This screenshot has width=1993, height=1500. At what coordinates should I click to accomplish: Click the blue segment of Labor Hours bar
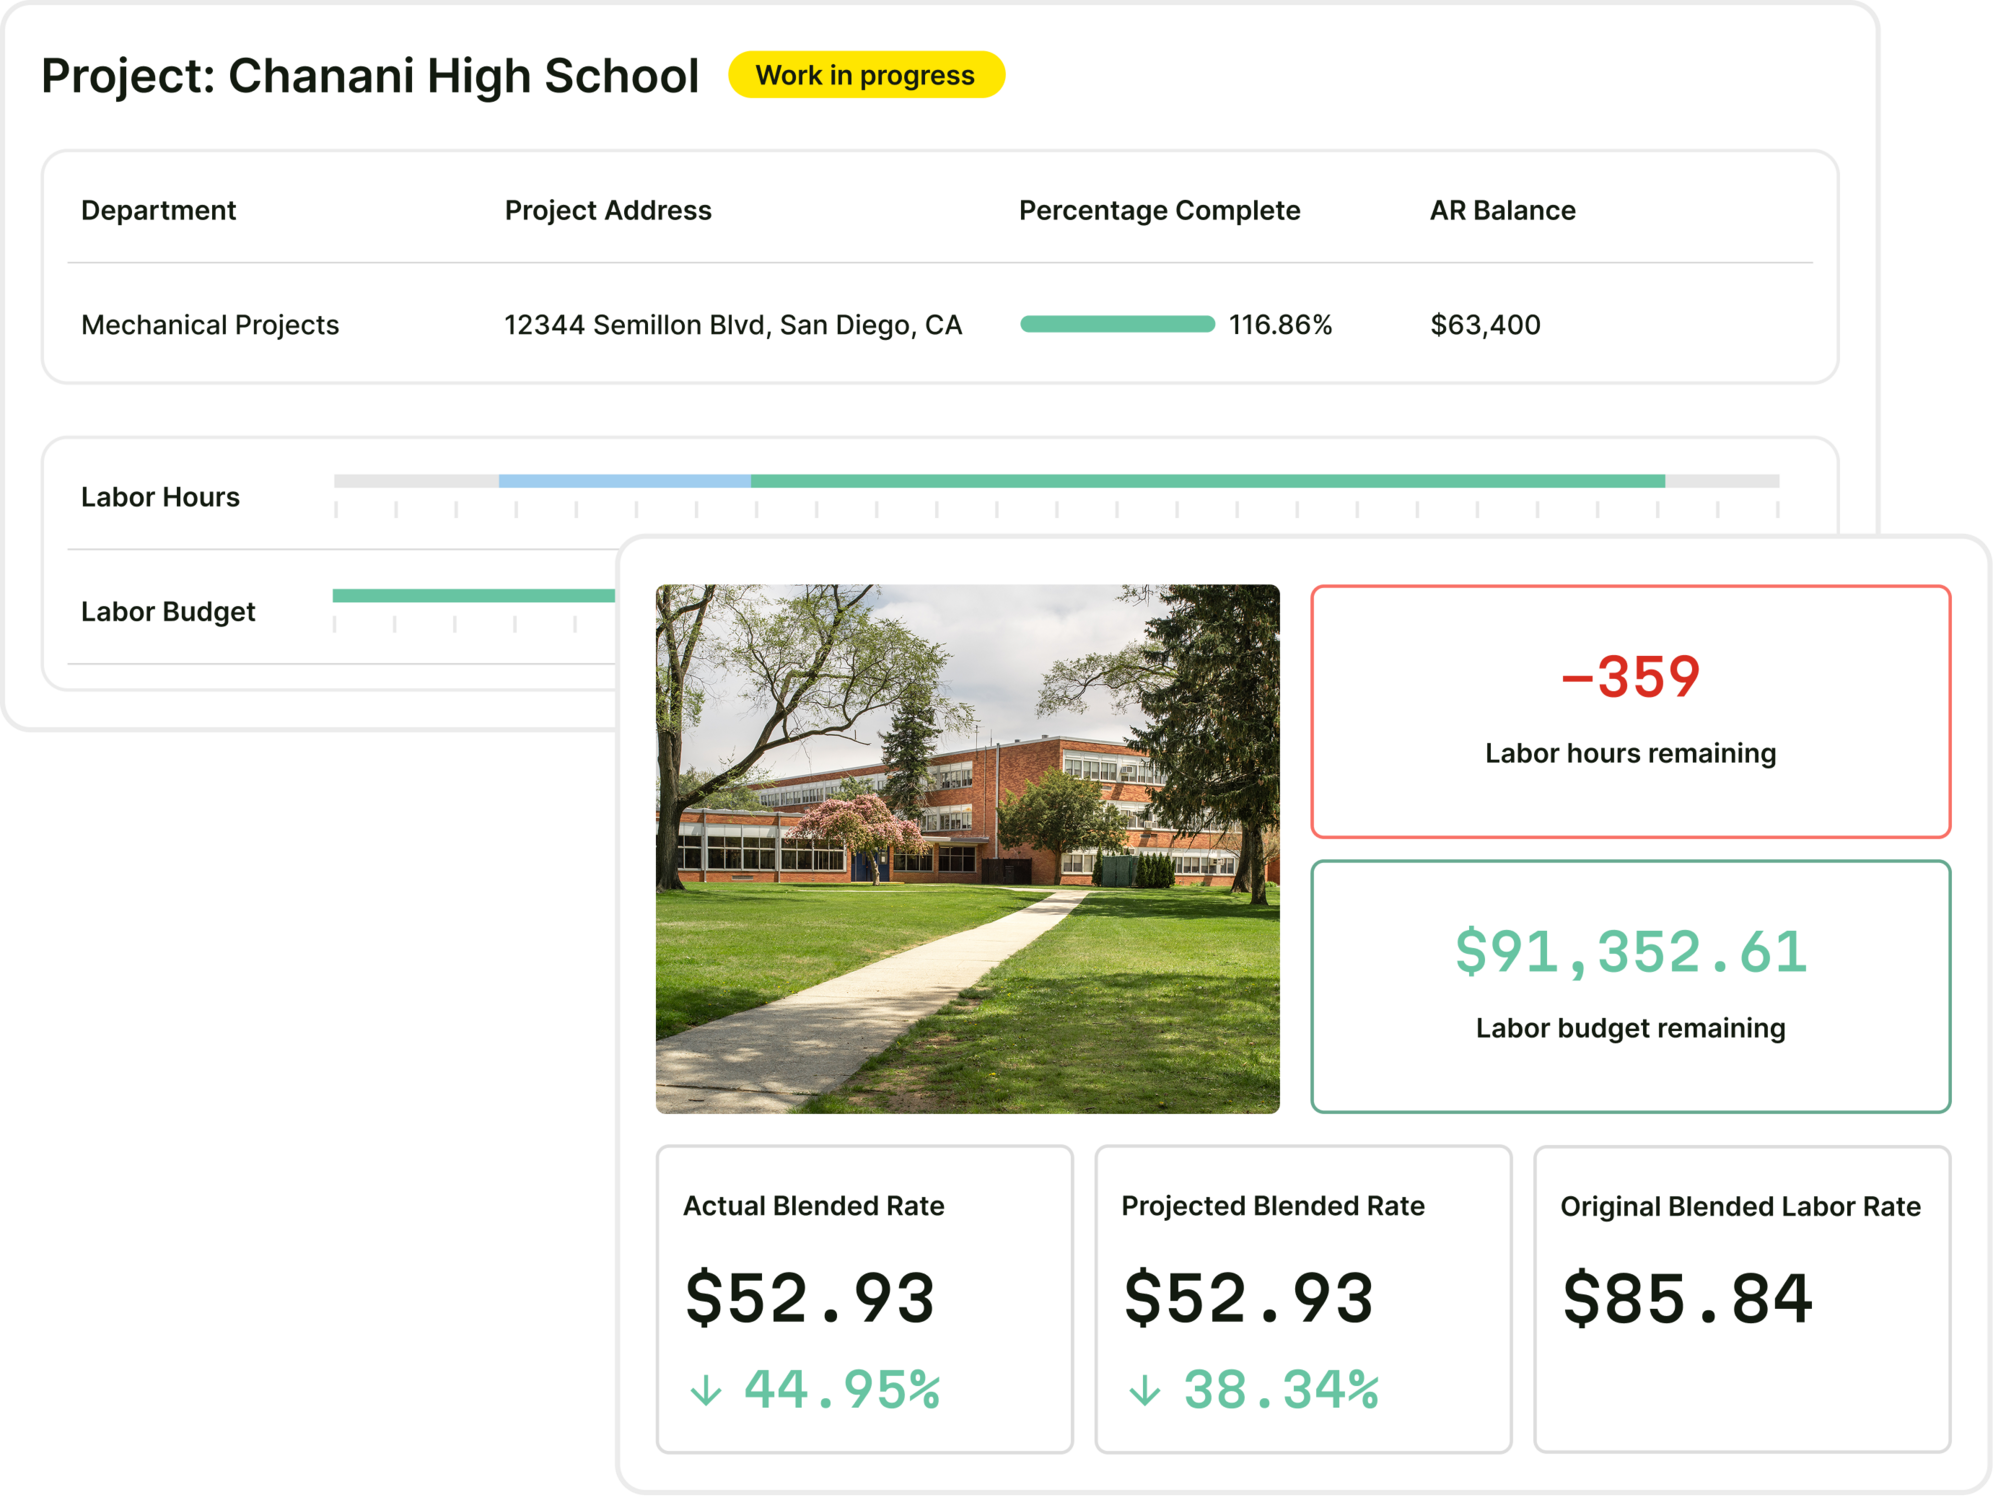click(624, 481)
